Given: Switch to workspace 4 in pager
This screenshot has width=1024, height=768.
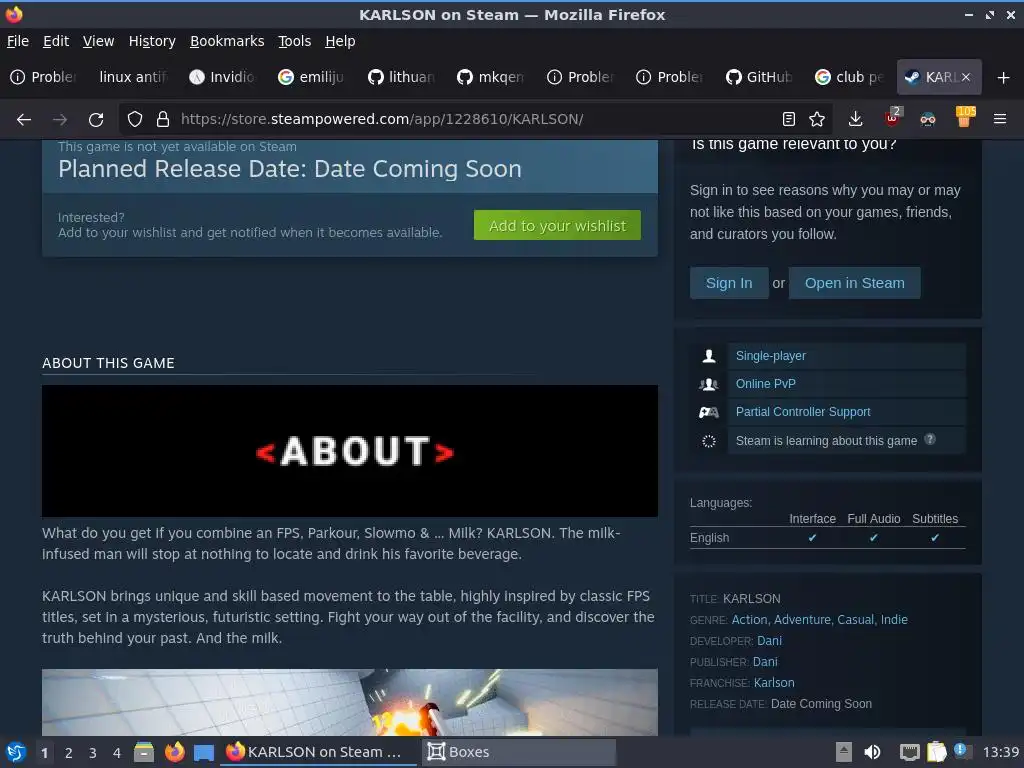Looking at the screenshot, I should coord(117,753).
